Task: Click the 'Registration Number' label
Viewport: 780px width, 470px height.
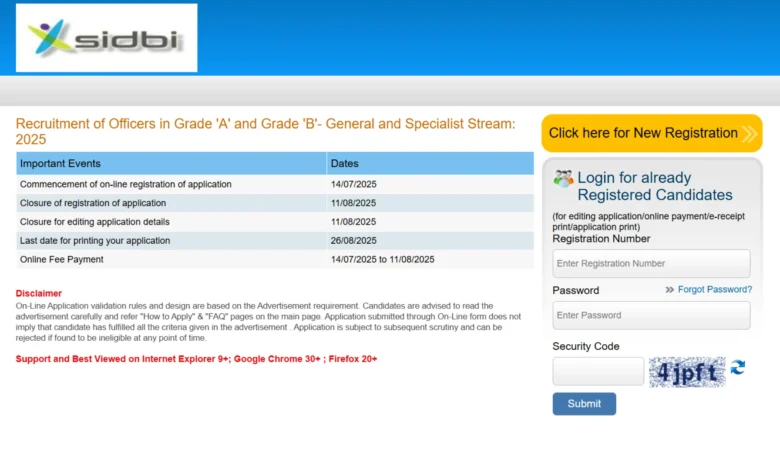Action: tap(601, 239)
